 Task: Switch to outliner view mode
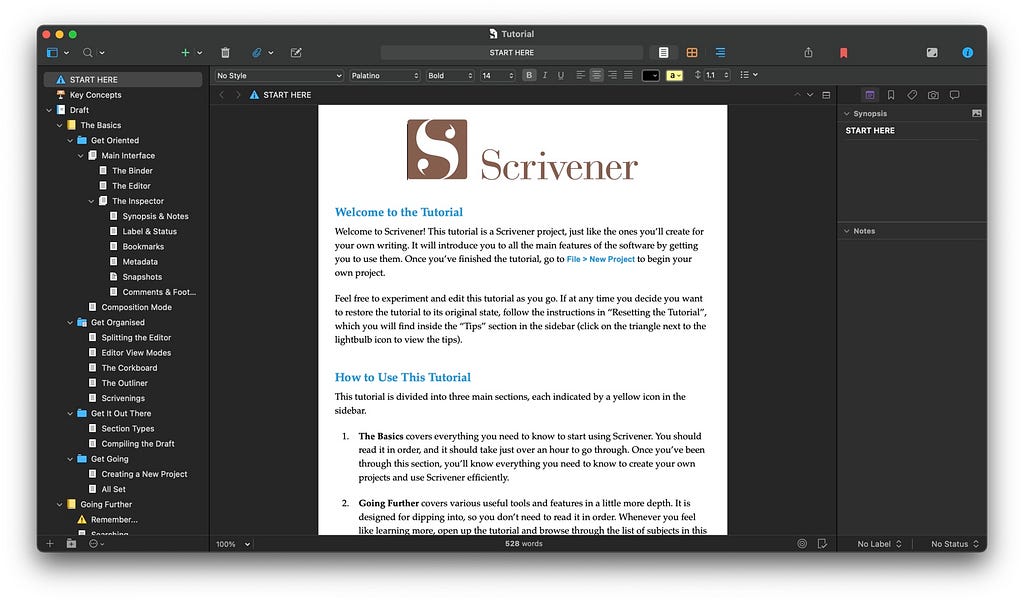(x=720, y=53)
